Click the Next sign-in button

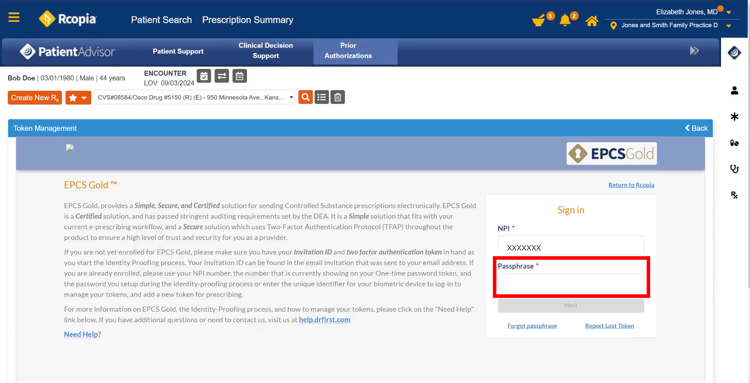[x=571, y=306]
